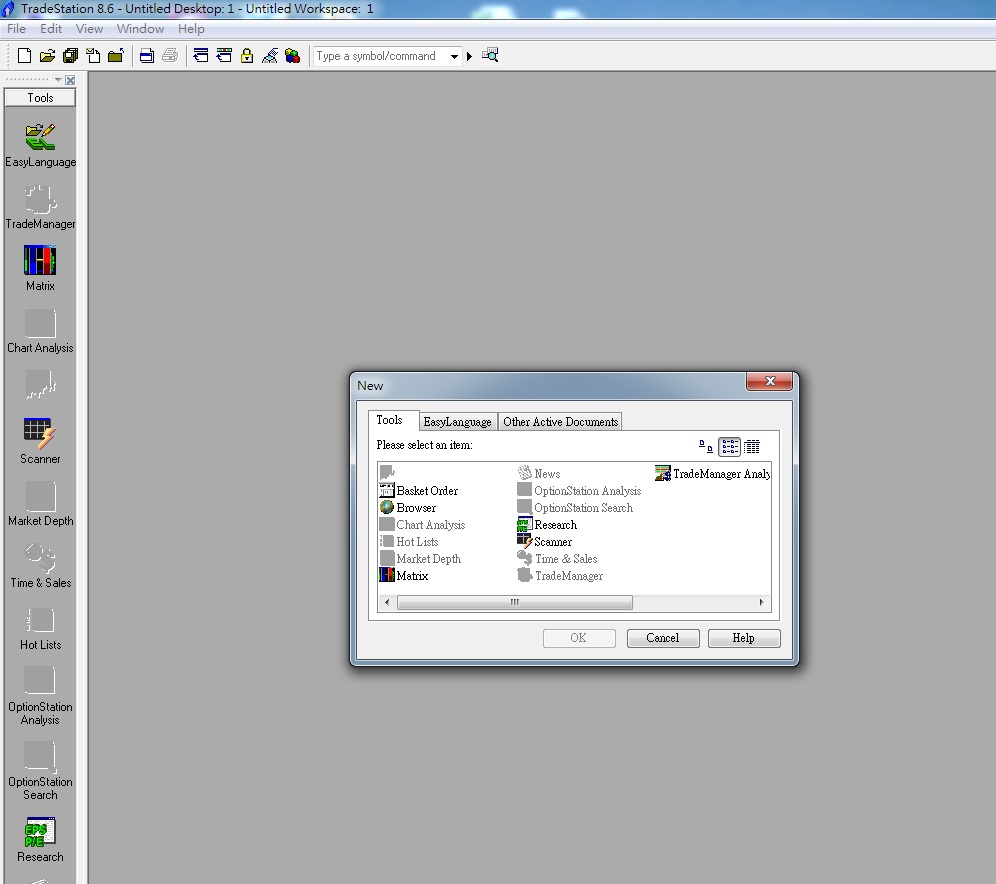Switch New dialog to list view
The width and height of the screenshot is (996, 884).
click(x=729, y=446)
